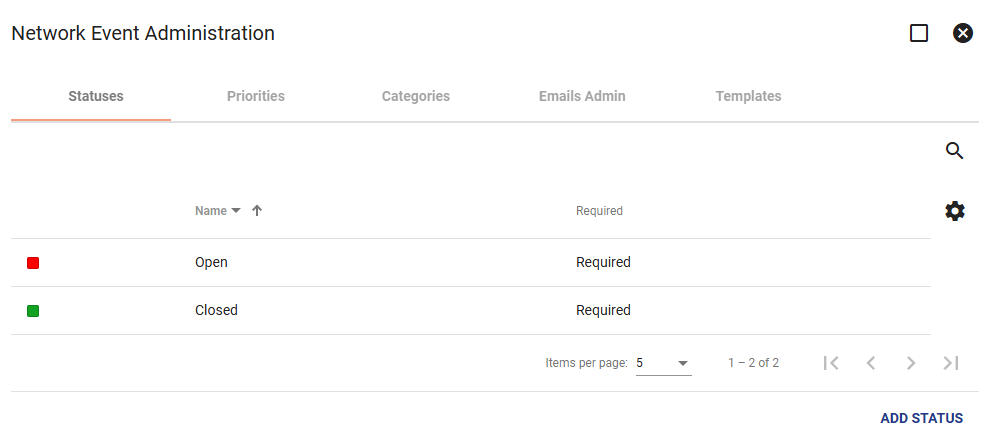The width and height of the screenshot is (990, 447).
Task: Click the red Open status color swatch
Action: point(33,263)
